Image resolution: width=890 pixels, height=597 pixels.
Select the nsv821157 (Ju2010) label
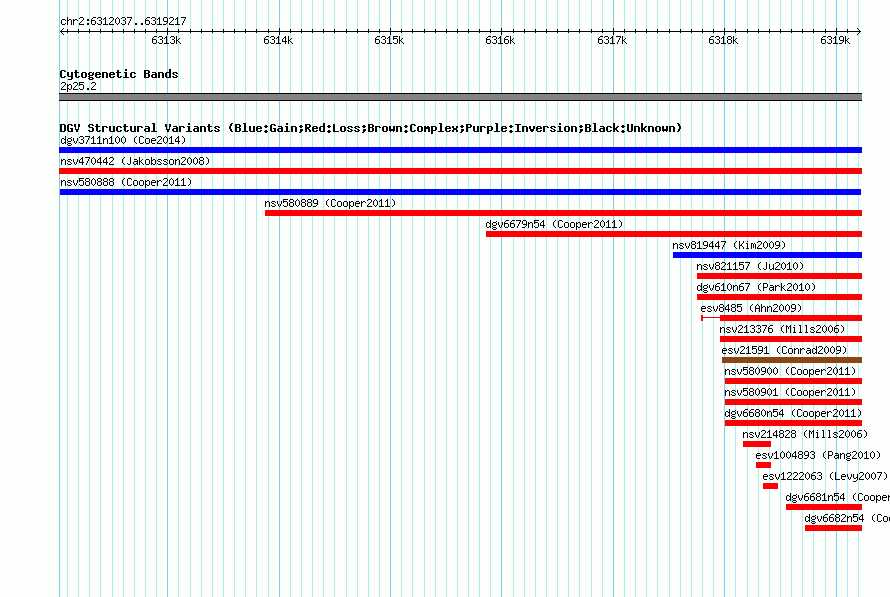[750, 266]
